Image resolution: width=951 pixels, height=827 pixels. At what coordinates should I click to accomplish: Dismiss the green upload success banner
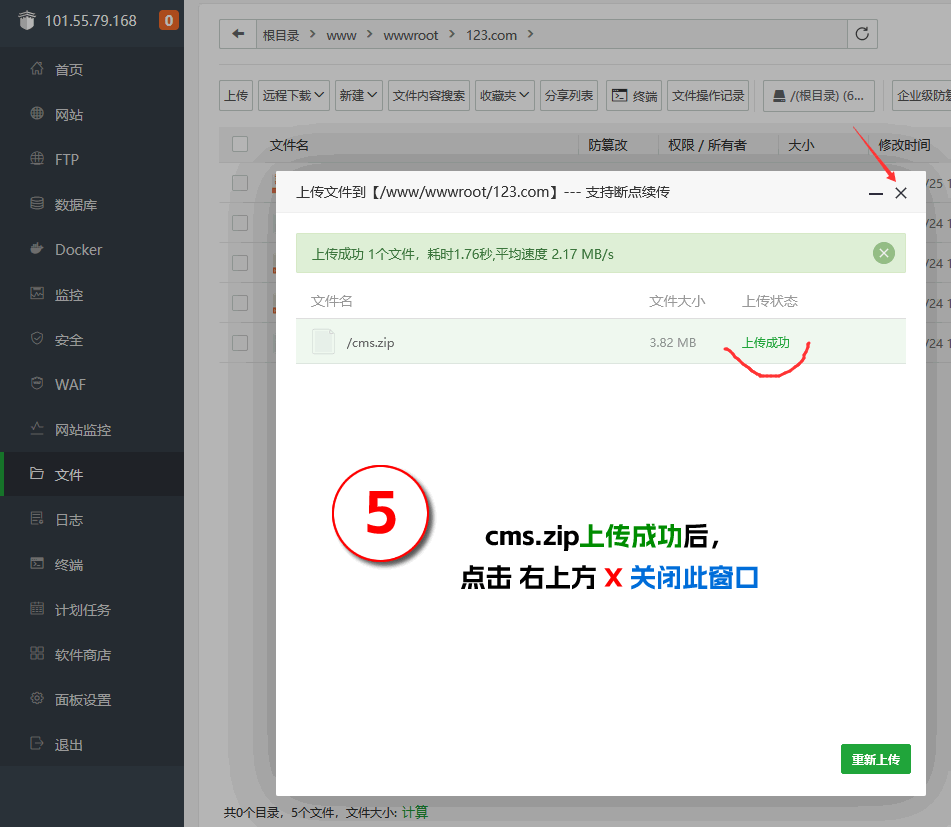[x=883, y=253]
